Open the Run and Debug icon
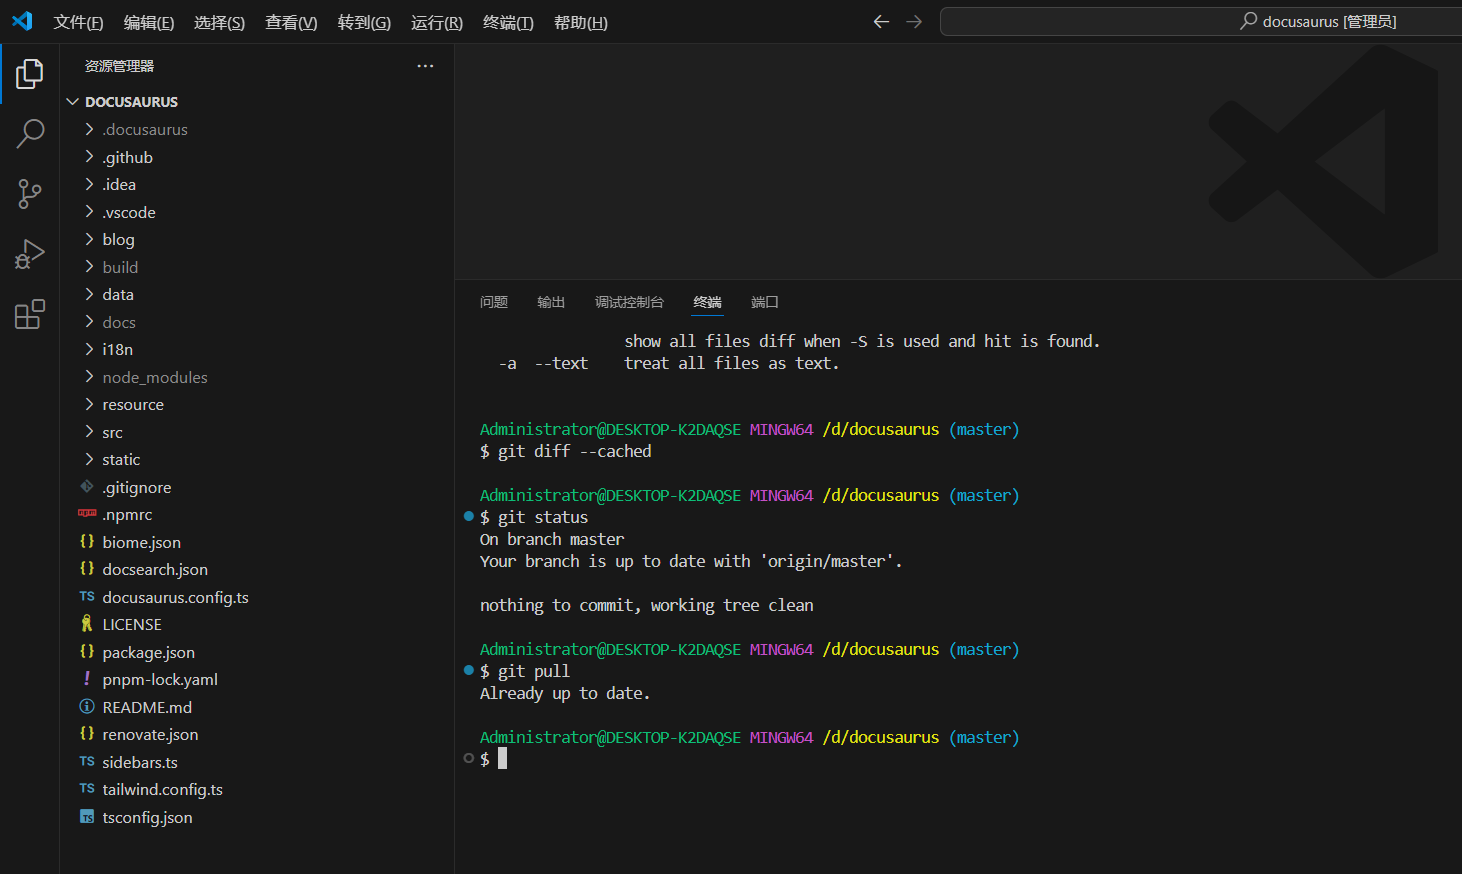The image size is (1462, 874). point(30,254)
